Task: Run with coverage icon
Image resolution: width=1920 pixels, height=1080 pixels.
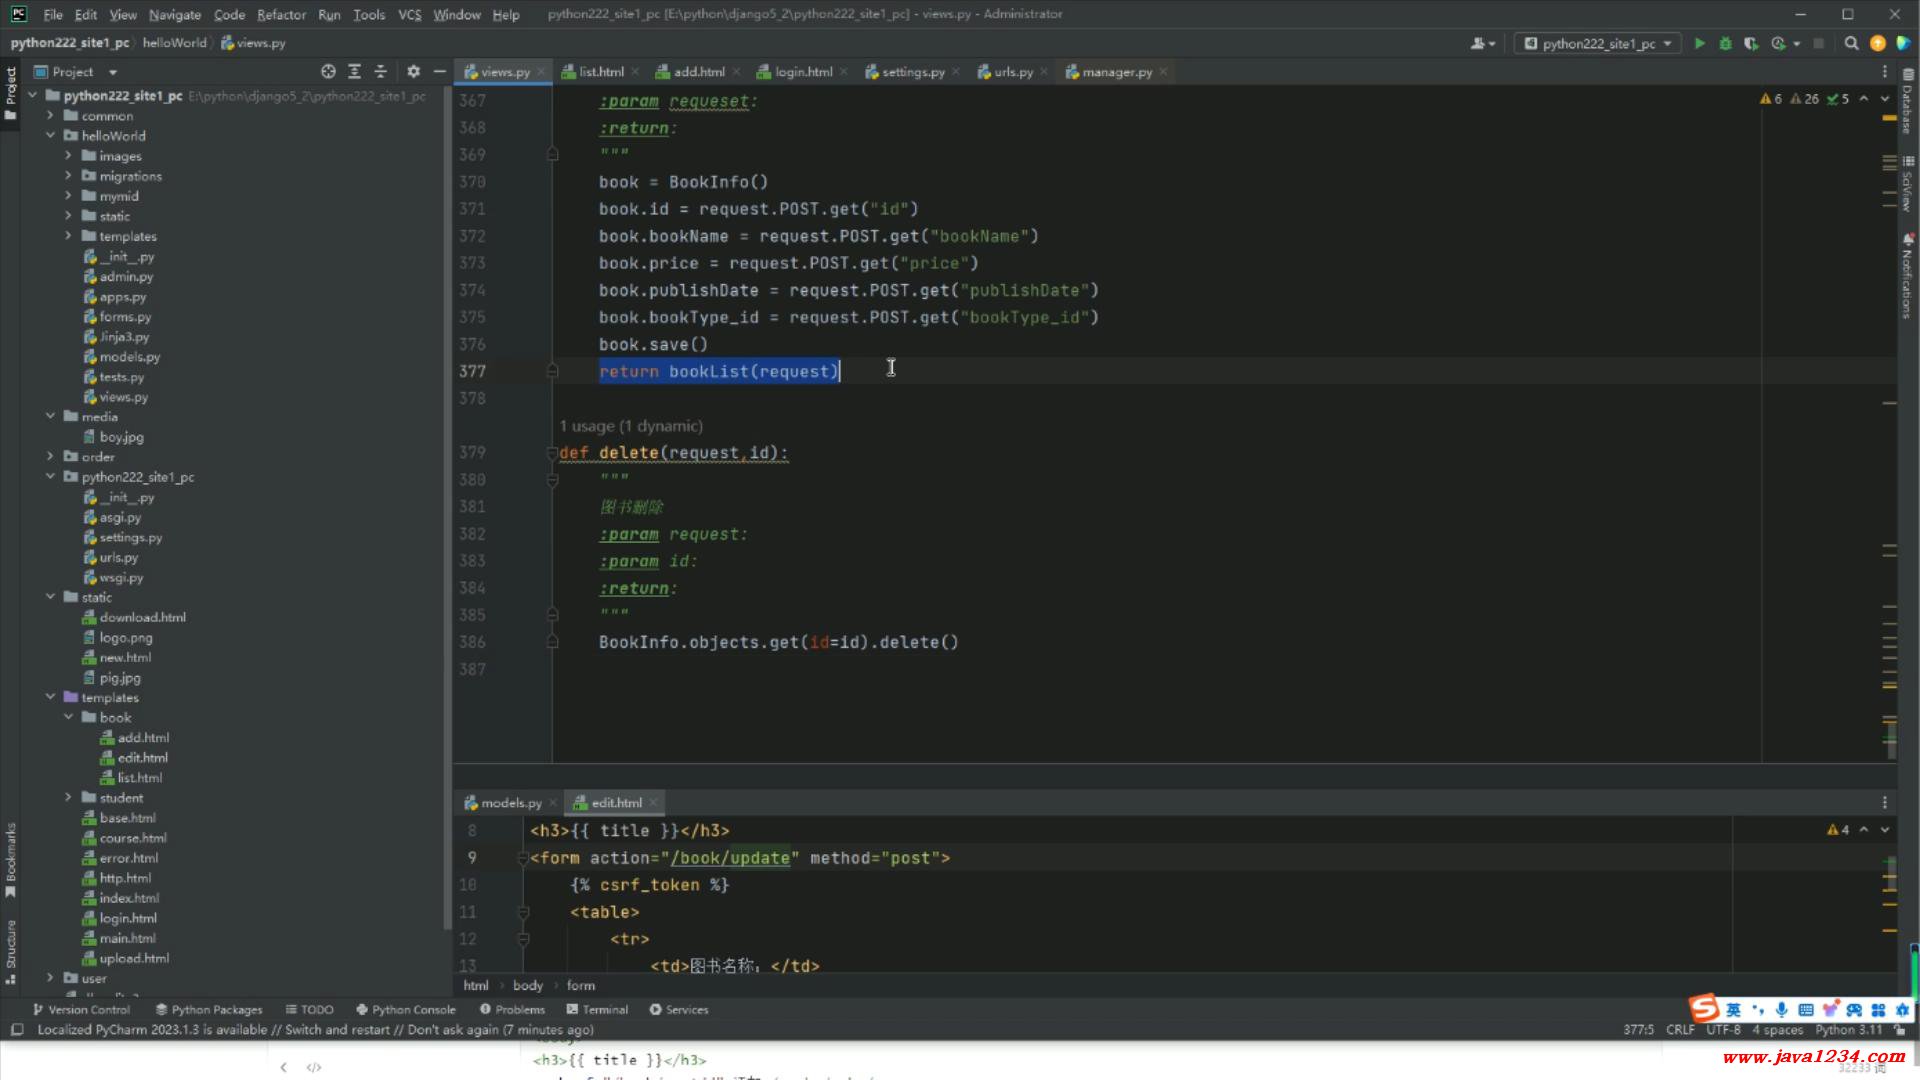Action: point(1751,43)
